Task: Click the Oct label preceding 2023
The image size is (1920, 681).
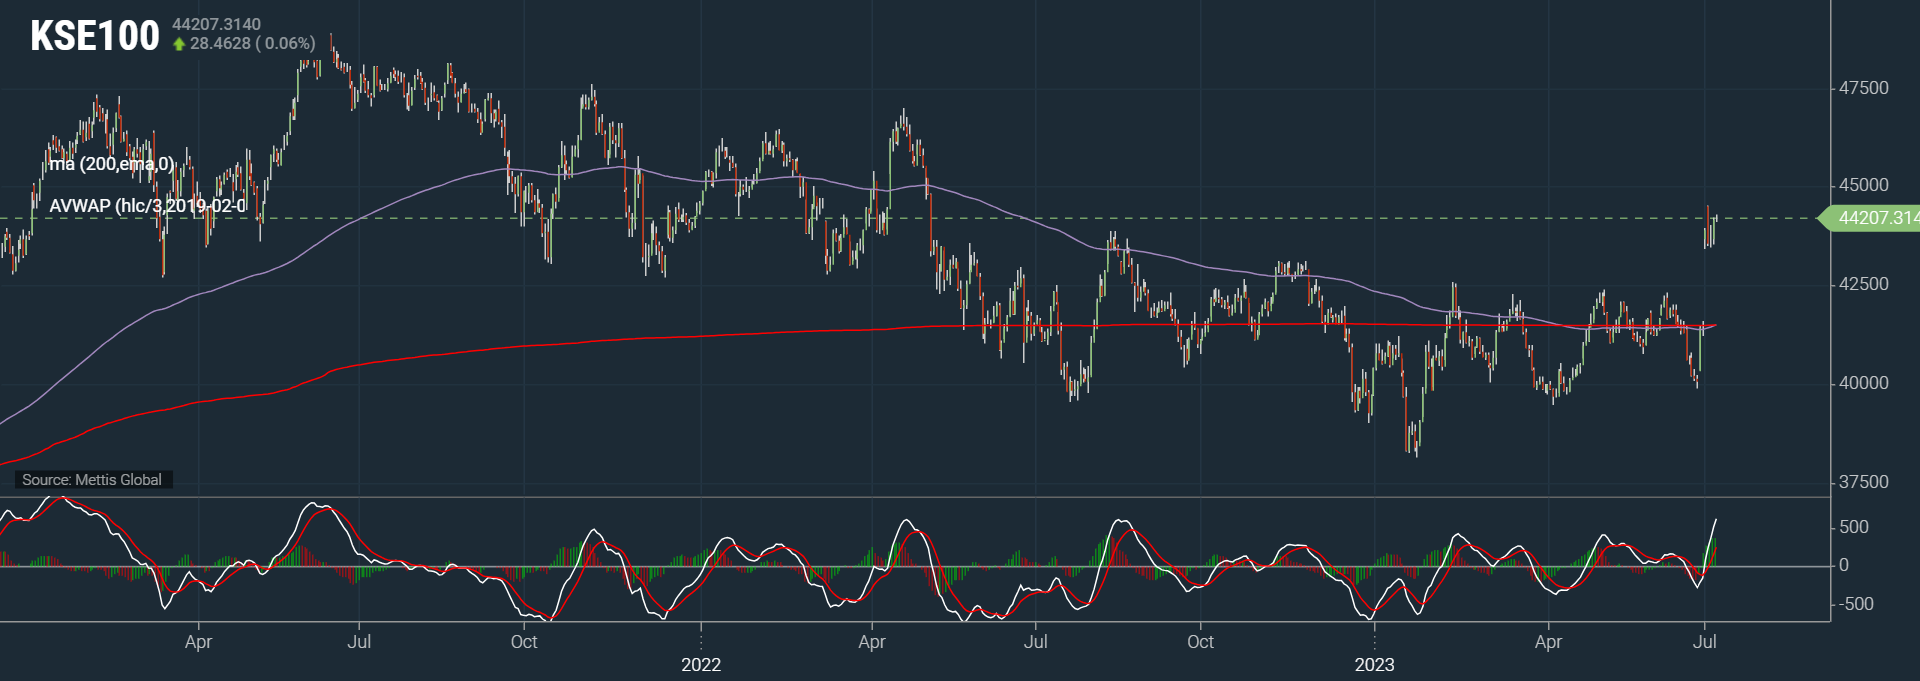Action: [1200, 642]
